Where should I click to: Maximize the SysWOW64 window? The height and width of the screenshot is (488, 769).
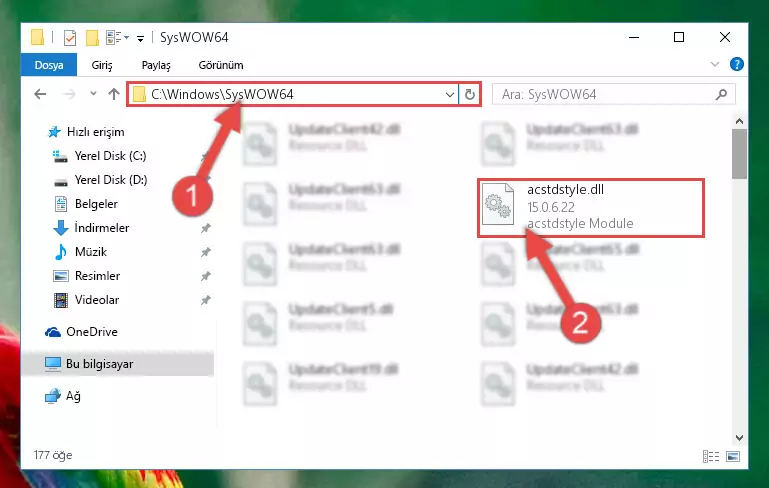pos(679,37)
